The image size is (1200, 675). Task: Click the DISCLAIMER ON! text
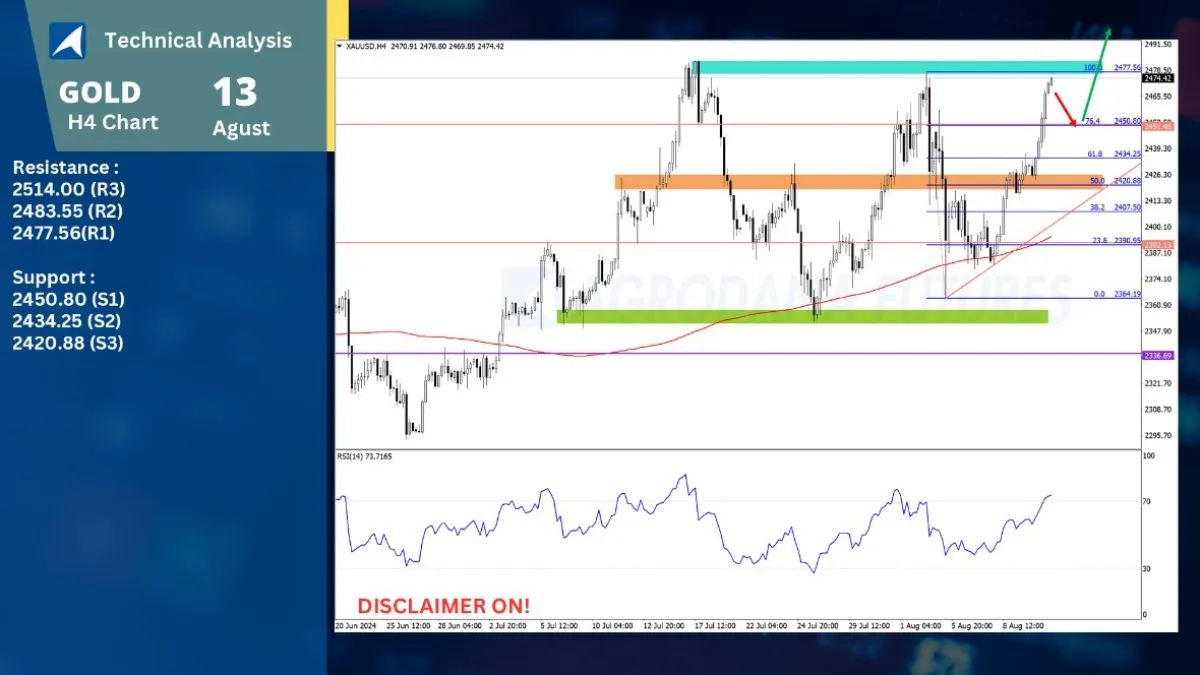tap(444, 605)
